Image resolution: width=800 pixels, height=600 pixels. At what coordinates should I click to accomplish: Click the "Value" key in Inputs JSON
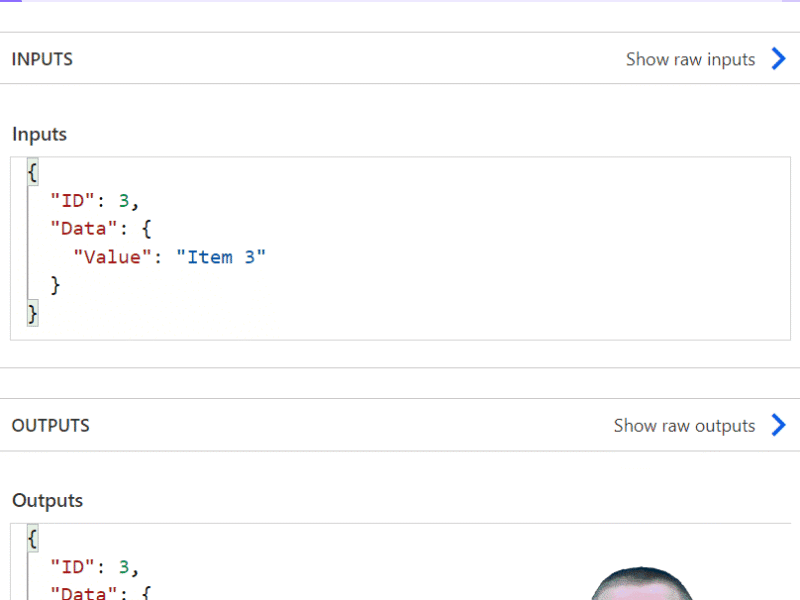click(x=113, y=257)
